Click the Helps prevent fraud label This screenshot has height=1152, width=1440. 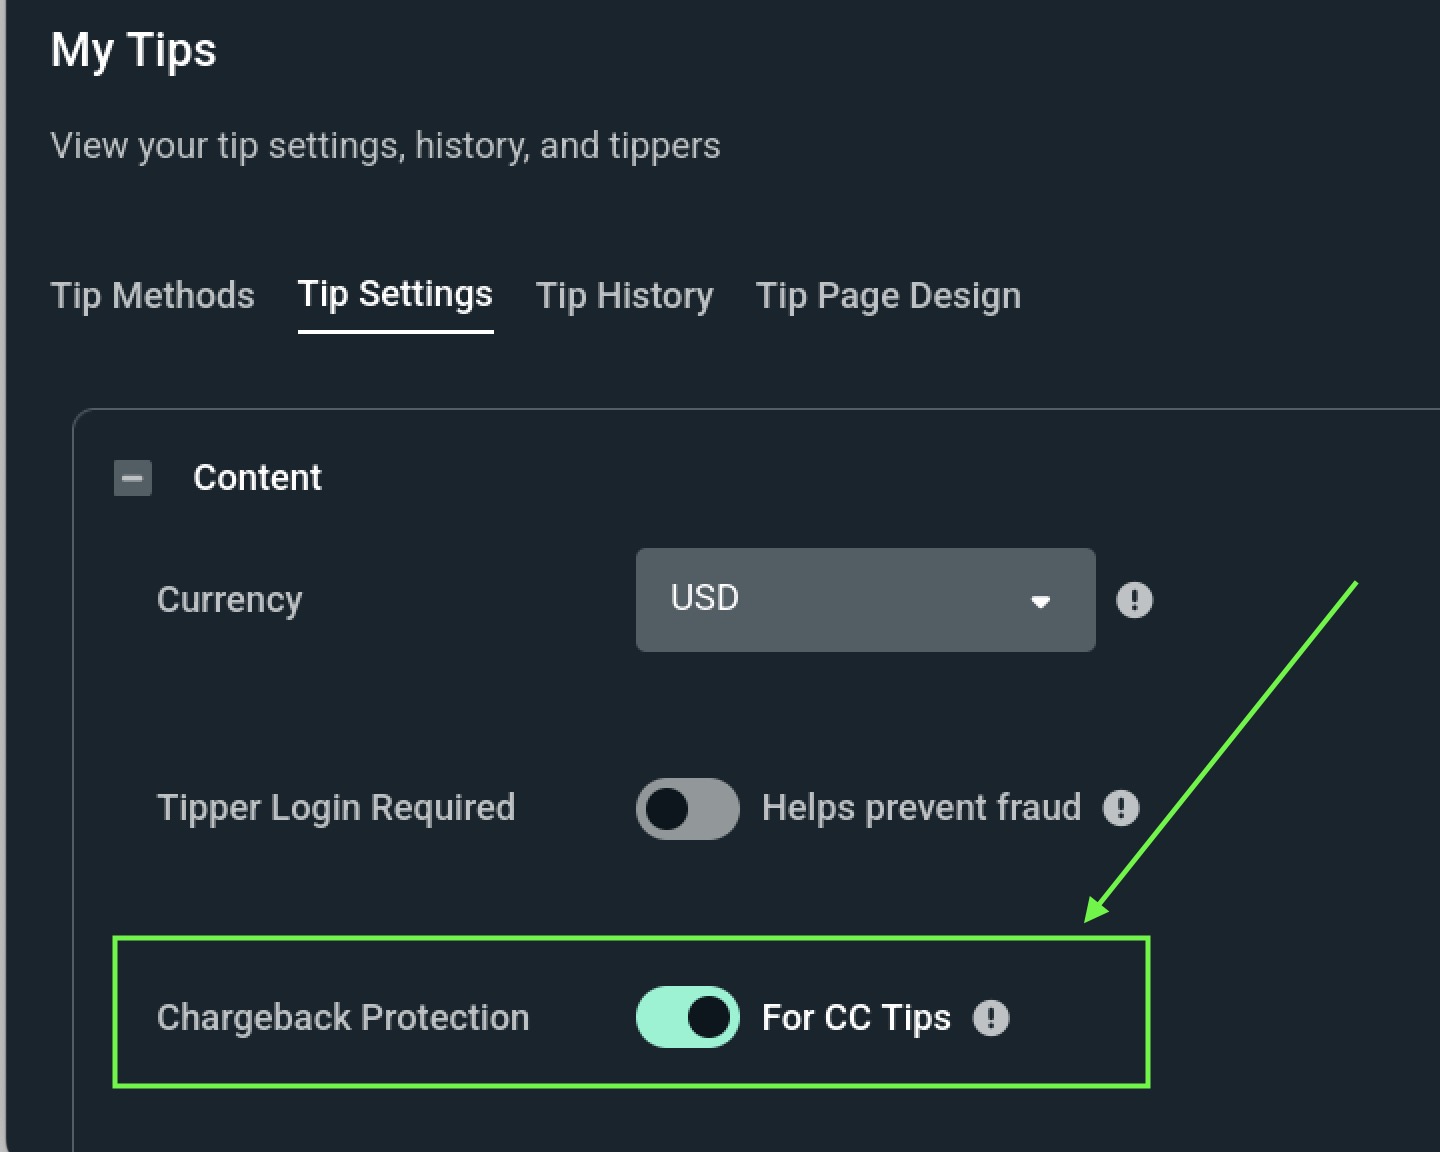(x=921, y=808)
